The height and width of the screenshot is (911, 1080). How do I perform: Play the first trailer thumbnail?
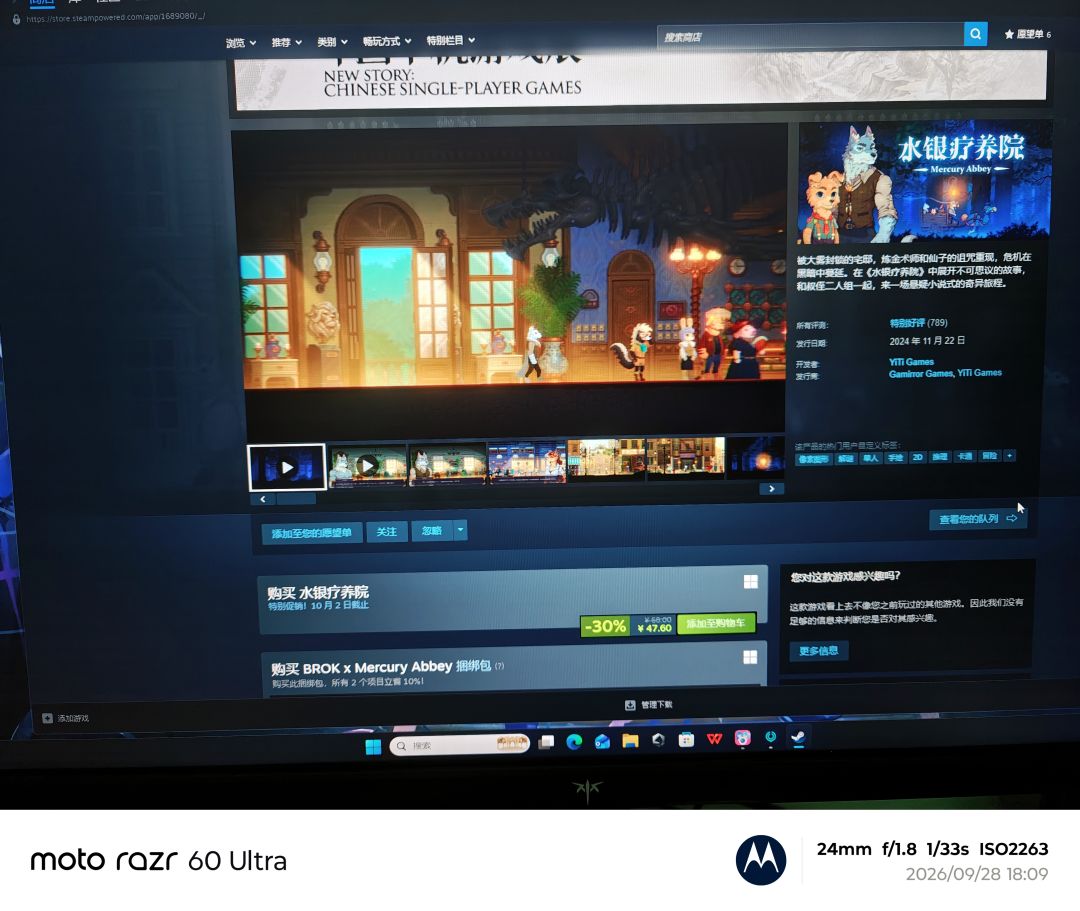point(287,467)
